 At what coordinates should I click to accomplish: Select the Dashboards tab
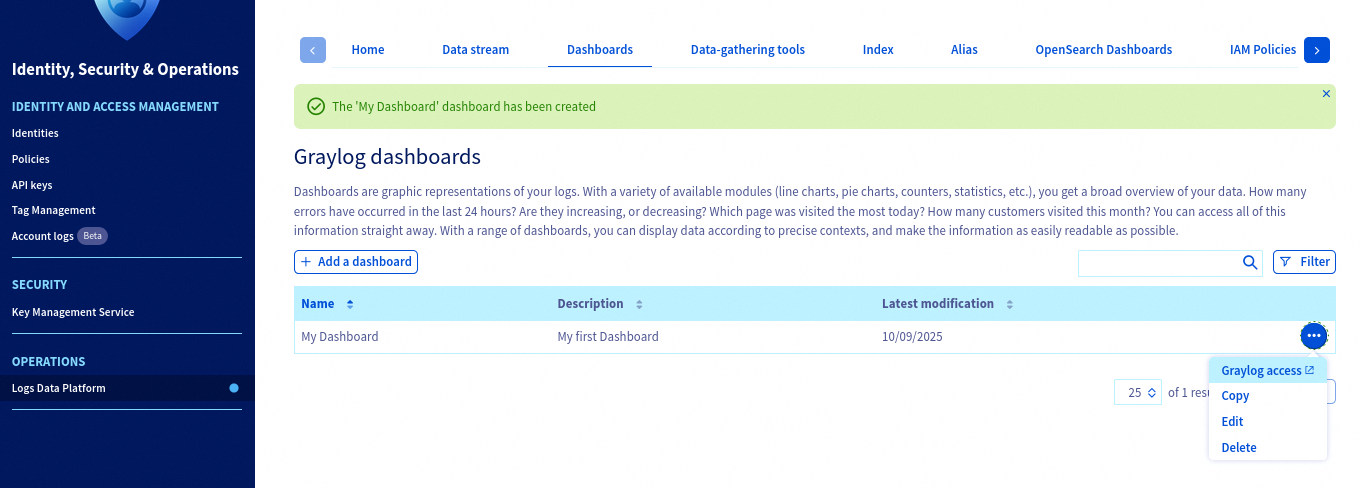(600, 49)
